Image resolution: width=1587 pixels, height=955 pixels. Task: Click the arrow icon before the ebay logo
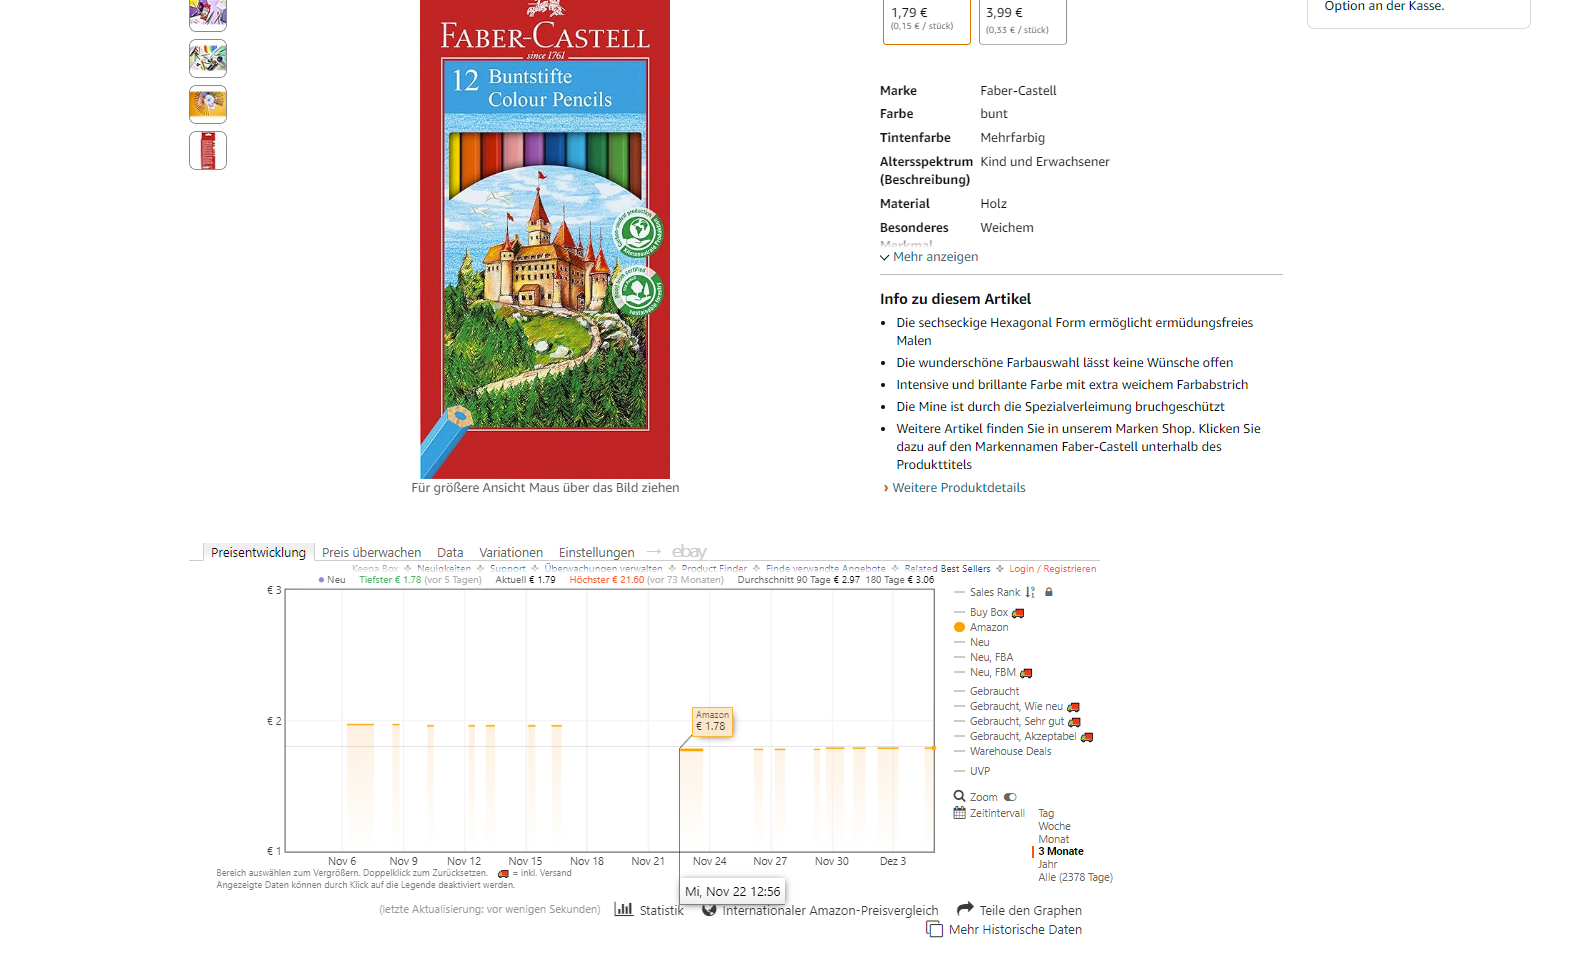[x=654, y=552]
